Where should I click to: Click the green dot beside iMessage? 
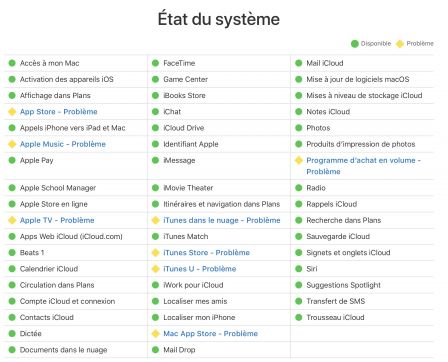[x=155, y=160]
